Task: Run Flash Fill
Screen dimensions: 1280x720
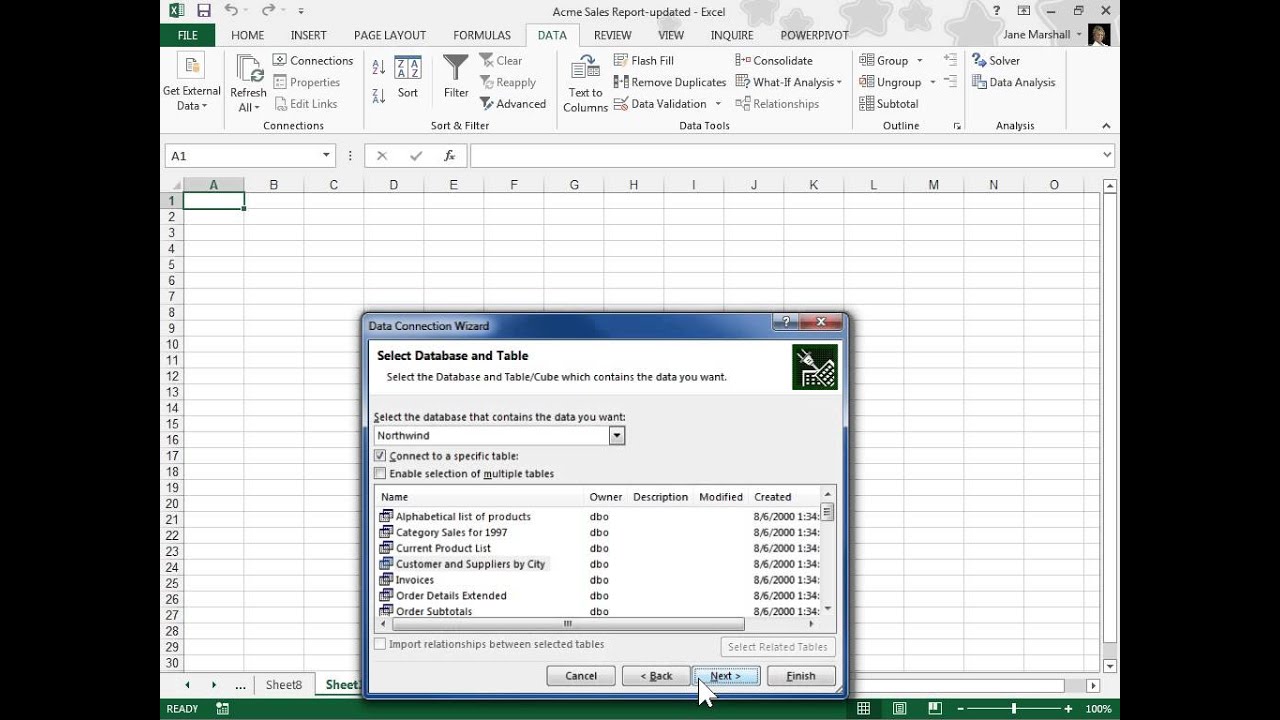Action: (644, 61)
